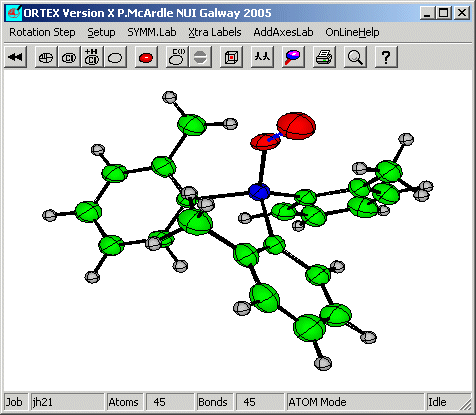
Task: Click the C1 atom label icon
Action: point(69,57)
